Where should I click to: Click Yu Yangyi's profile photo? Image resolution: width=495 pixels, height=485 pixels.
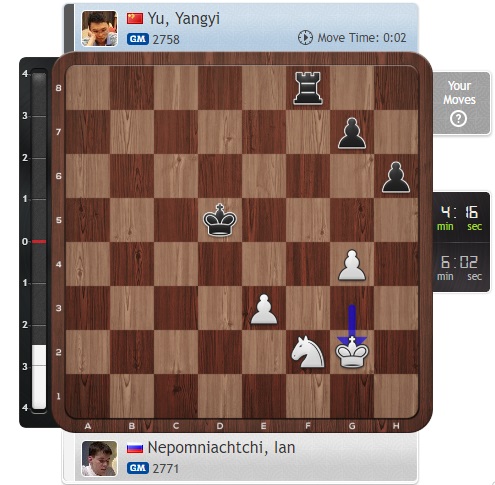point(100,29)
